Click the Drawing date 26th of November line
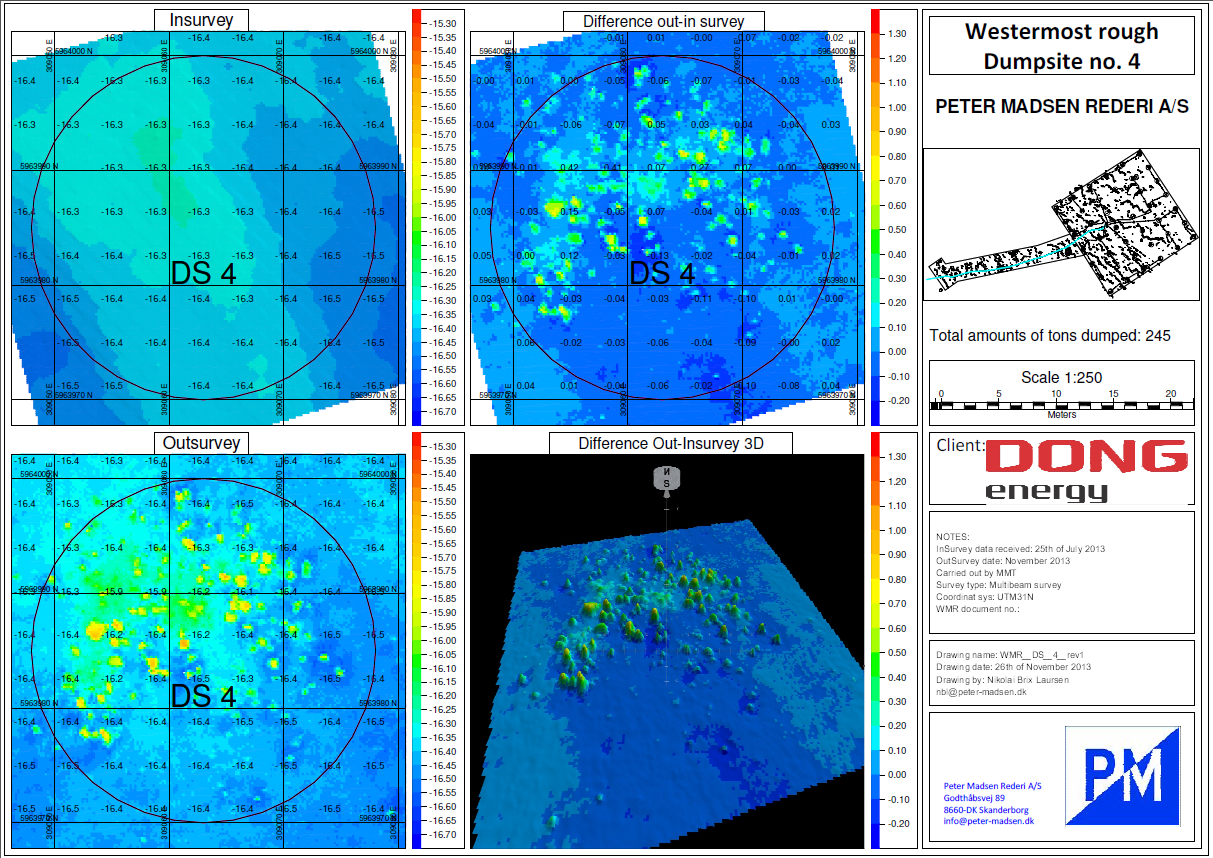The width and height of the screenshot is (1213, 858). pos(1013,667)
